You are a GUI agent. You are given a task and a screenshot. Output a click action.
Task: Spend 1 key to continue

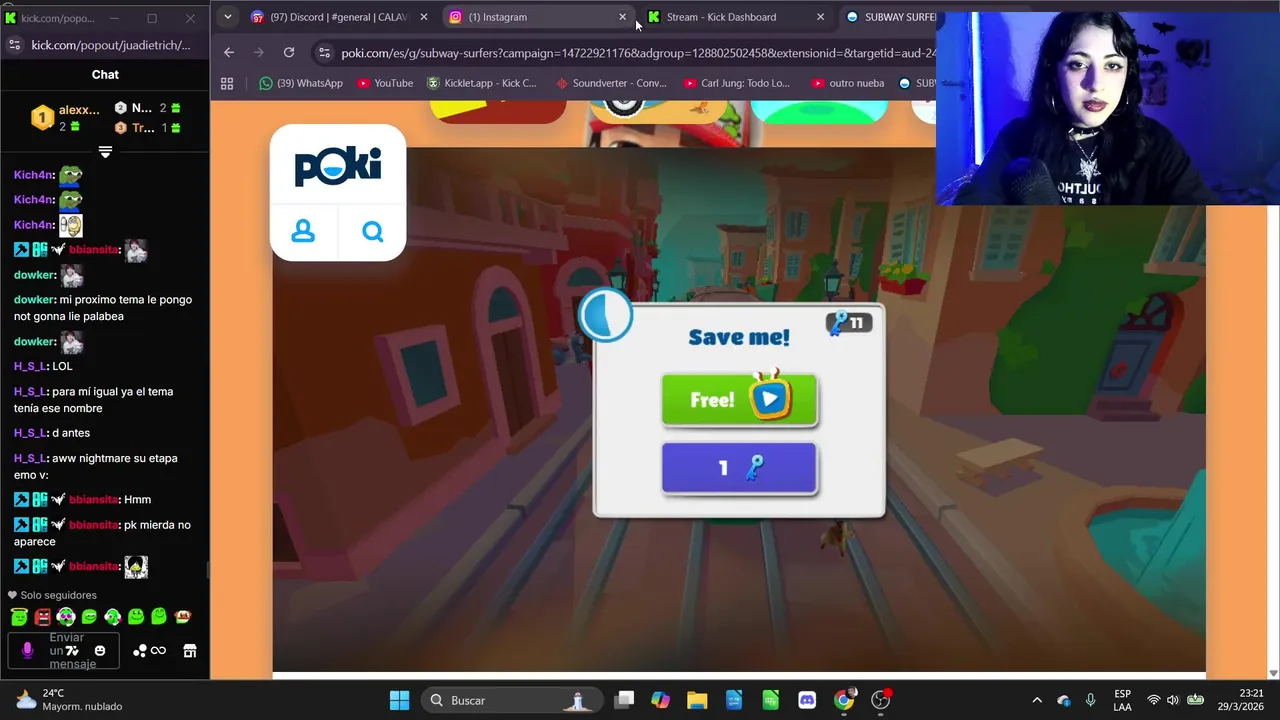(739, 468)
